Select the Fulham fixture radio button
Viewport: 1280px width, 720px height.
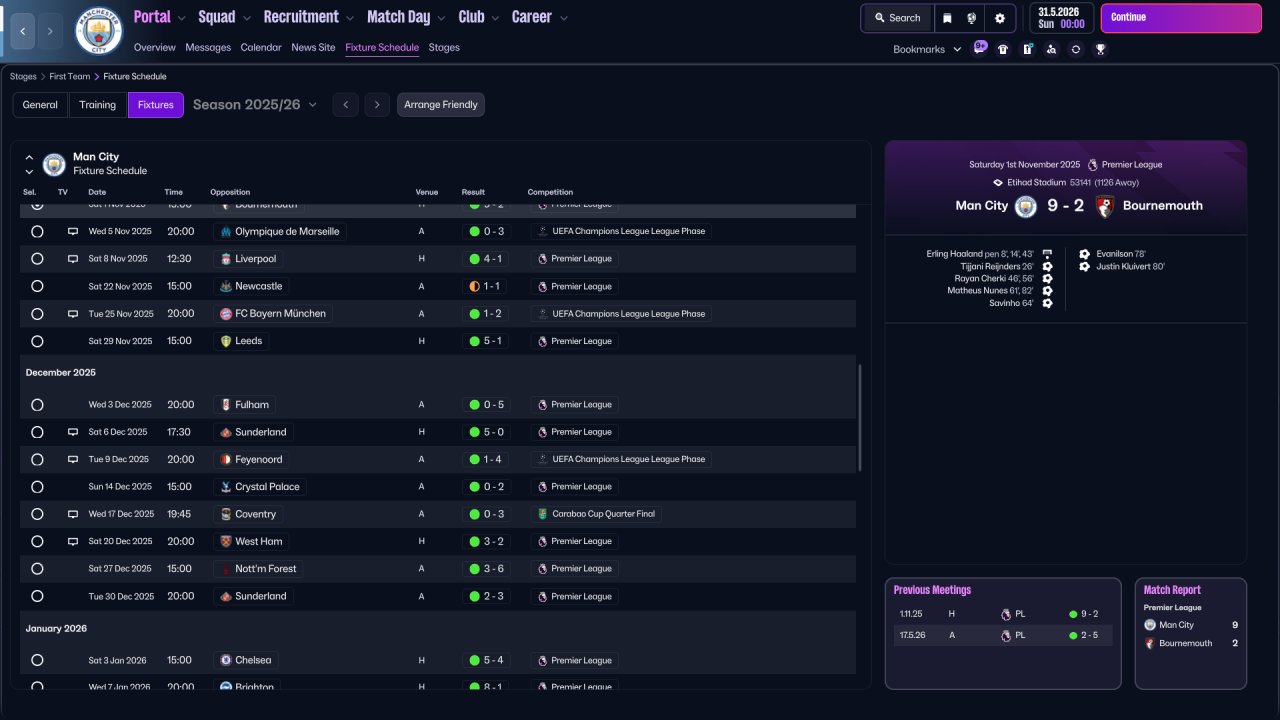tap(37, 405)
